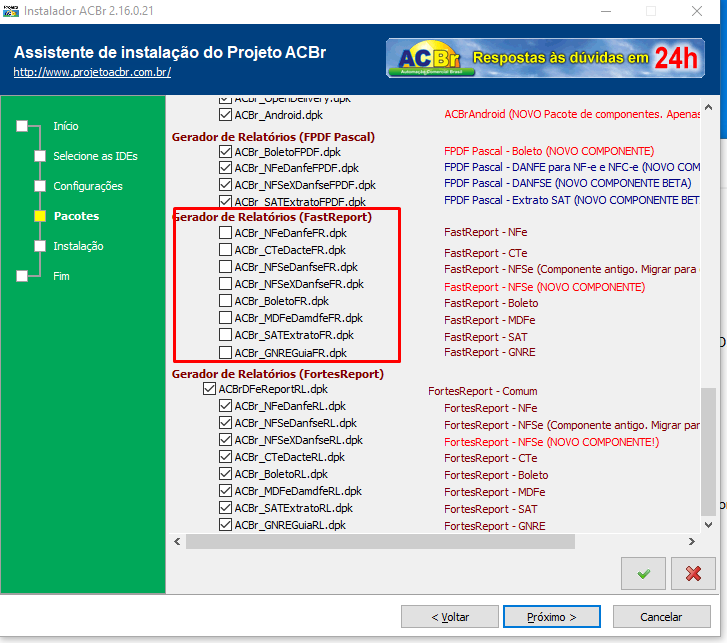The width and height of the screenshot is (727, 643).
Task: Click 'FastReport - MDFe' description text
Action: [490, 320]
